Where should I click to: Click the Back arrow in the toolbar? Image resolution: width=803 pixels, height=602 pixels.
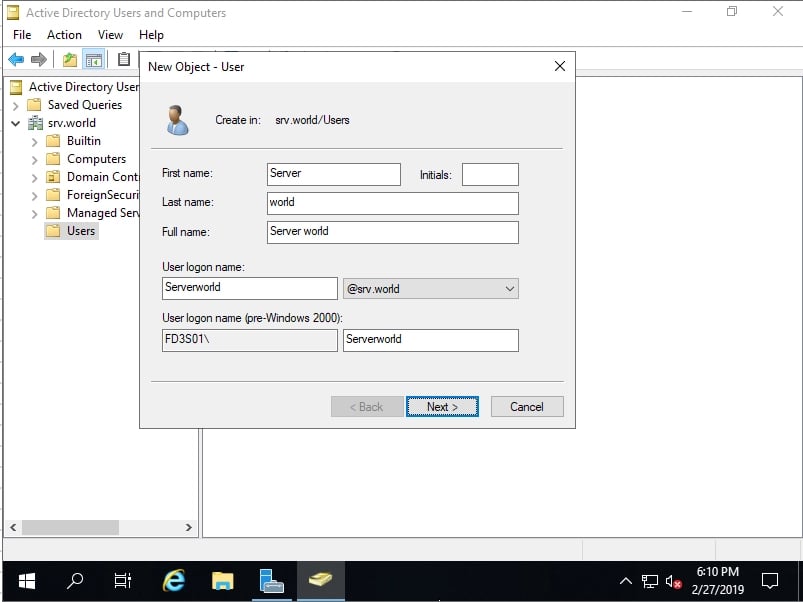pos(16,60)
